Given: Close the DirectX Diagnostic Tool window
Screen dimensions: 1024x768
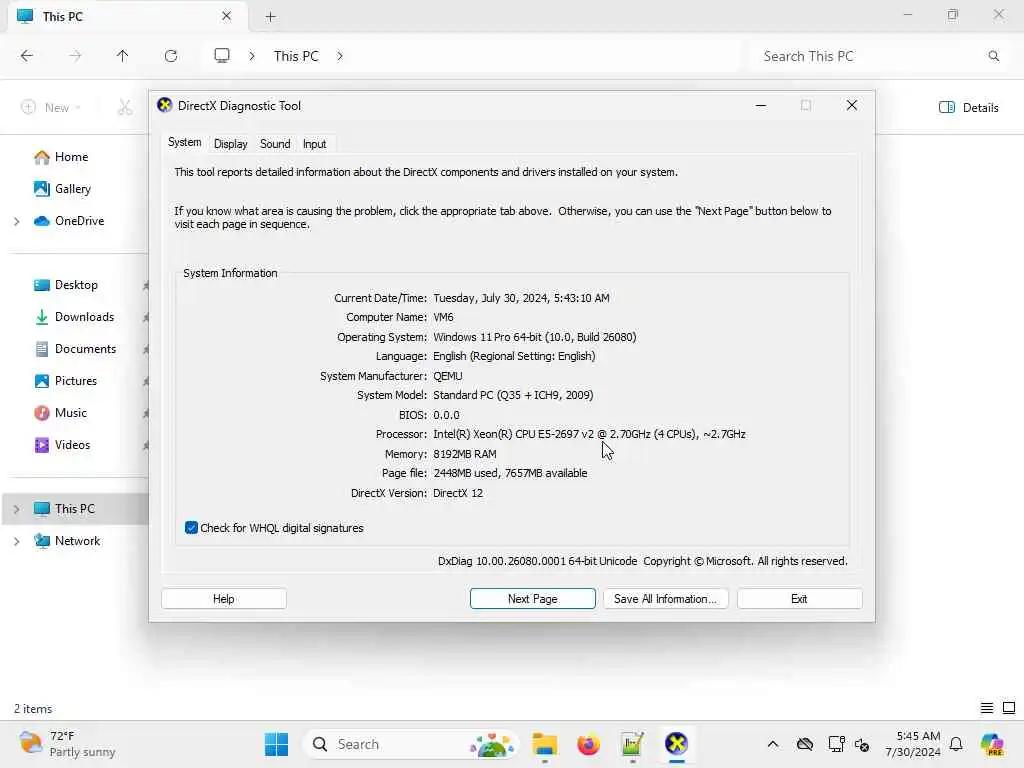Looking at the screenshot, I should click(852, 105).
